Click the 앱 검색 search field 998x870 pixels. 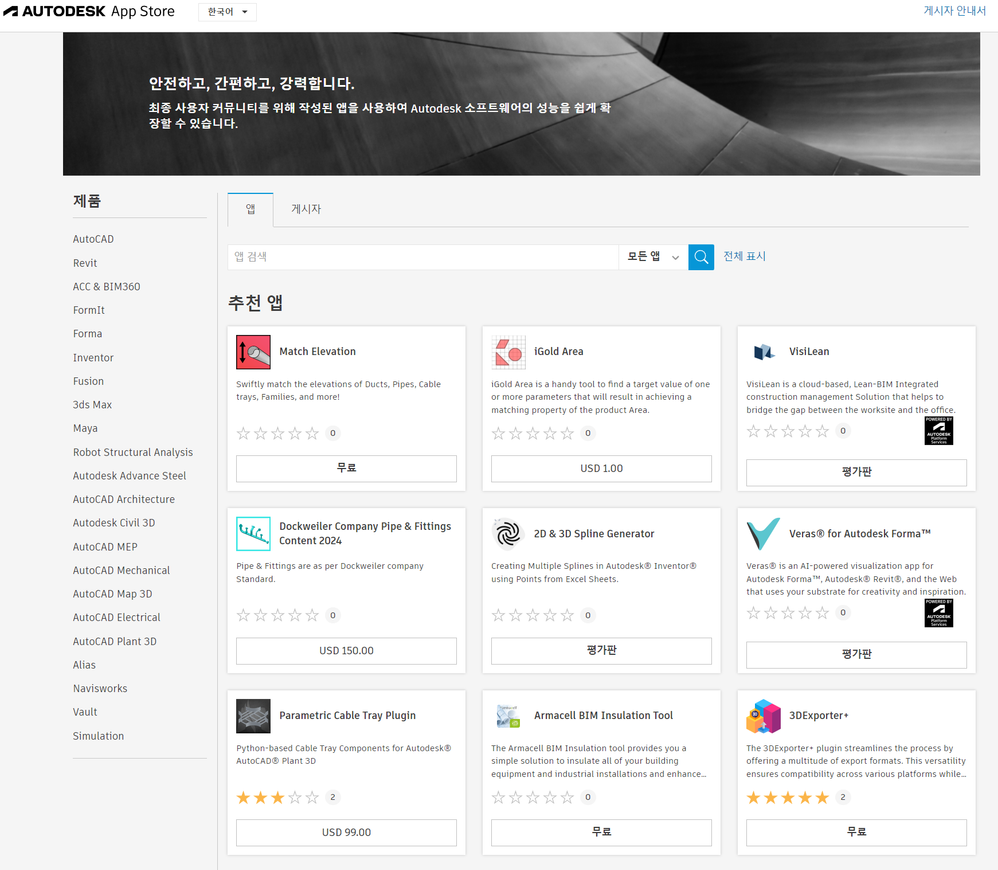423,257
